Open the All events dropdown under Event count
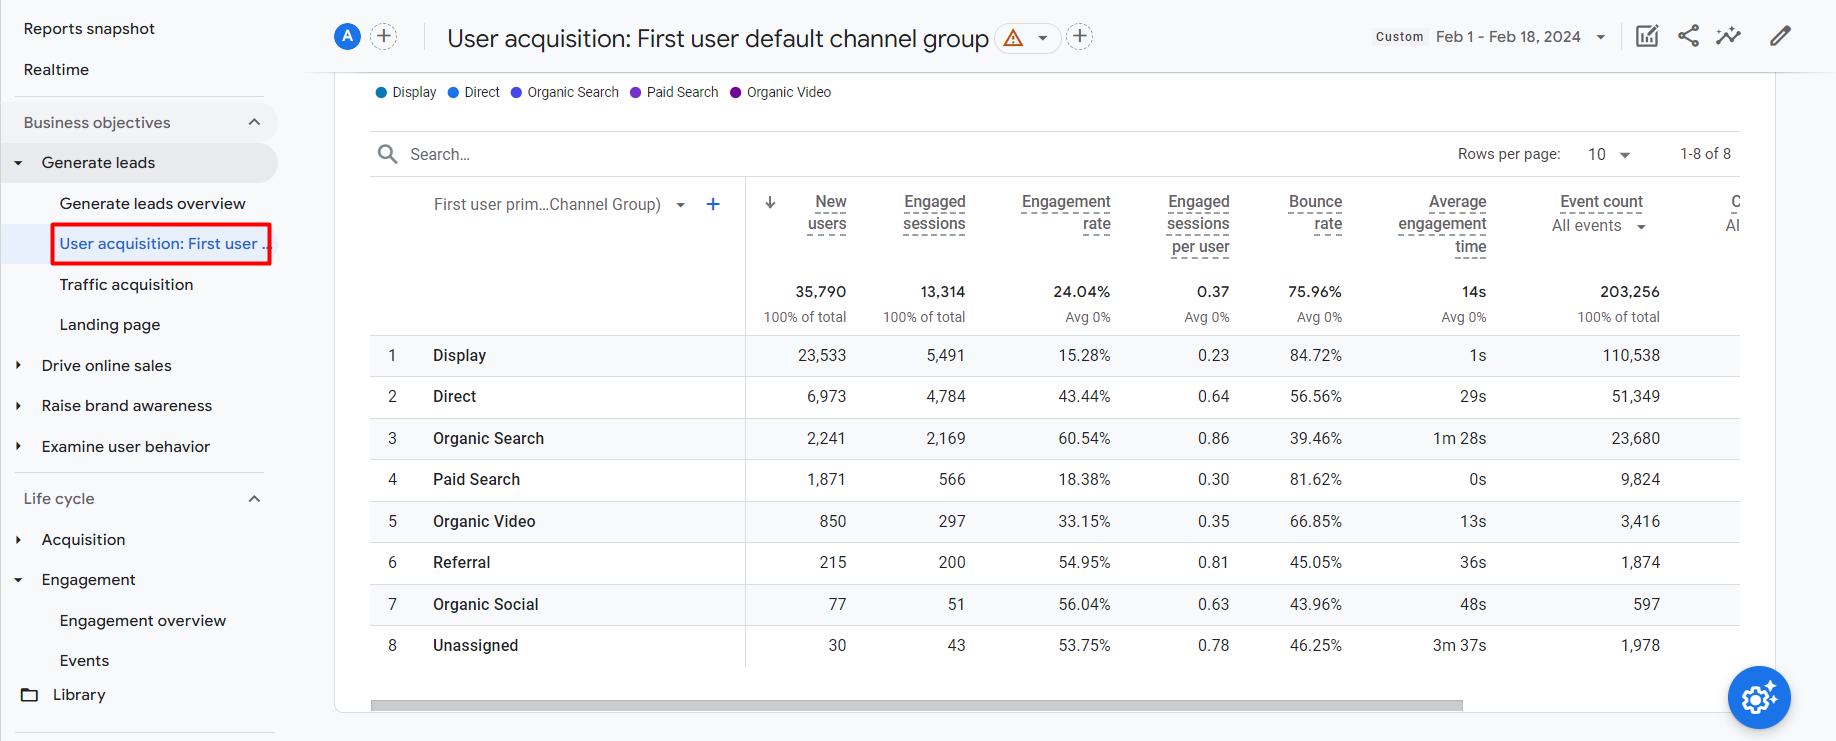Screen dimensions: 1836x741 click(1599, 226)
